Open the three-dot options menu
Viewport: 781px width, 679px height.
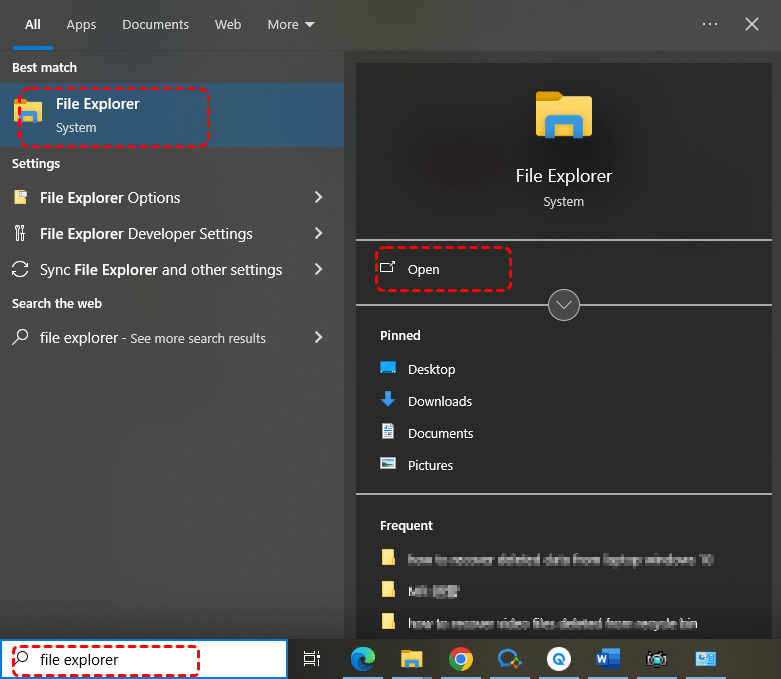click(x=710, y=24)
